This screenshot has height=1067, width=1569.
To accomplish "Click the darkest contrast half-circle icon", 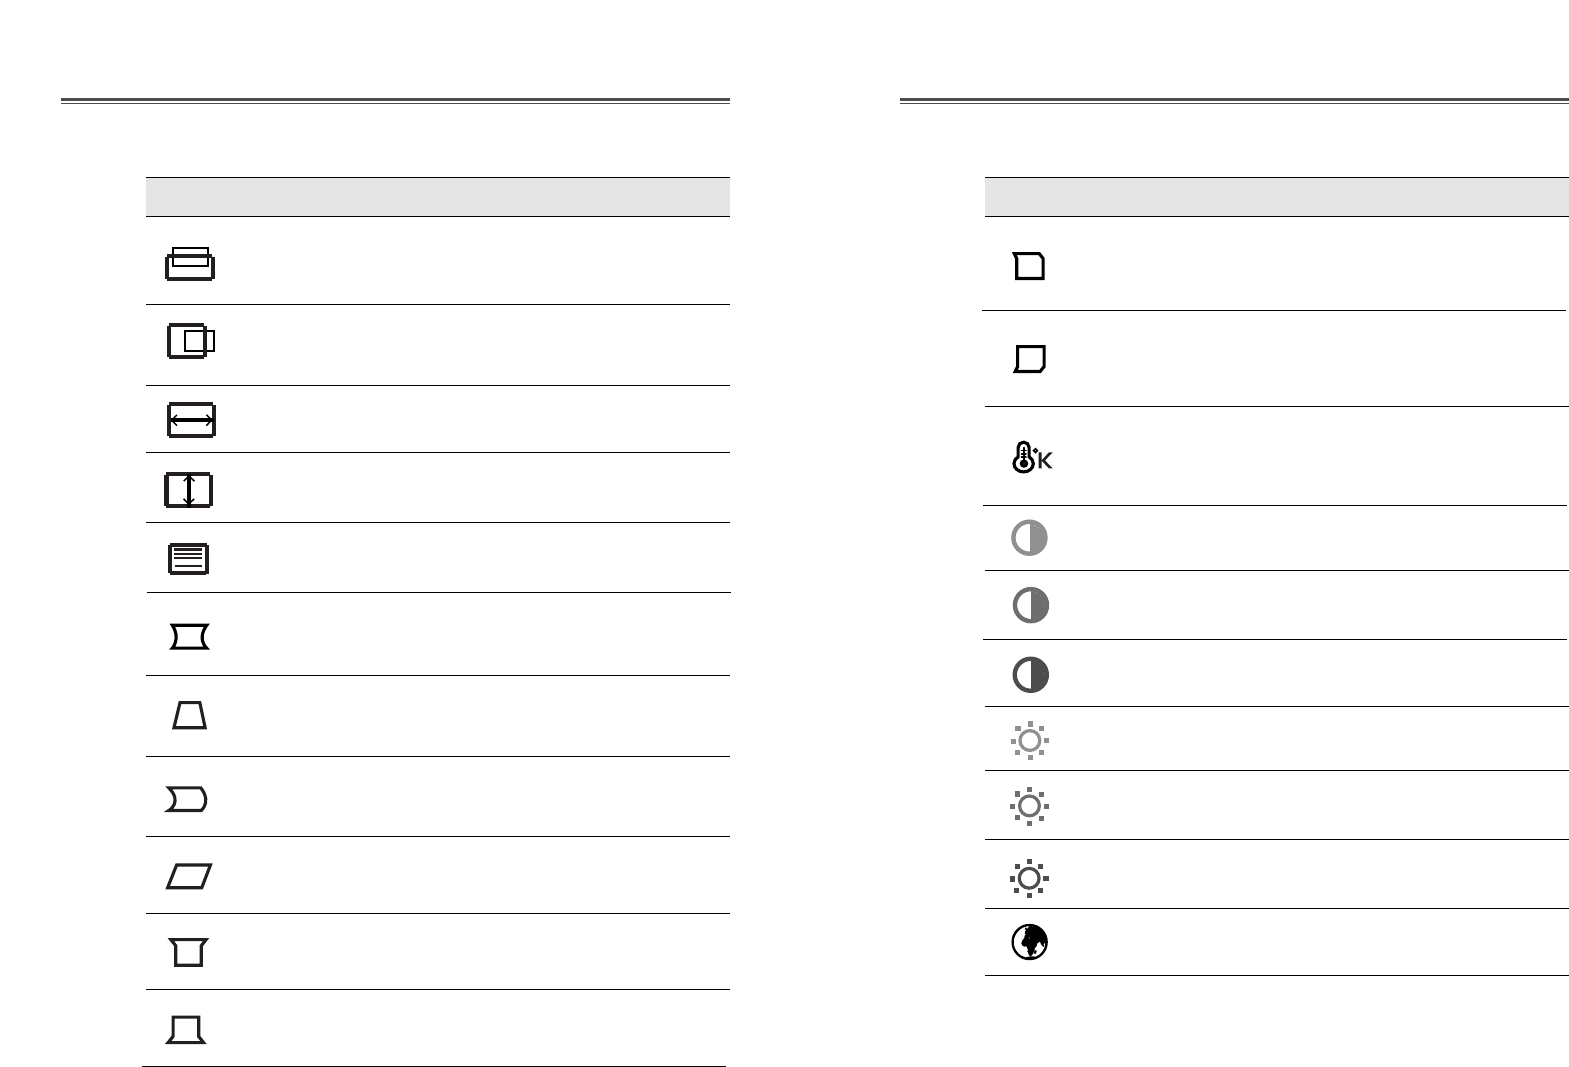I will (x=1030, y=675).
